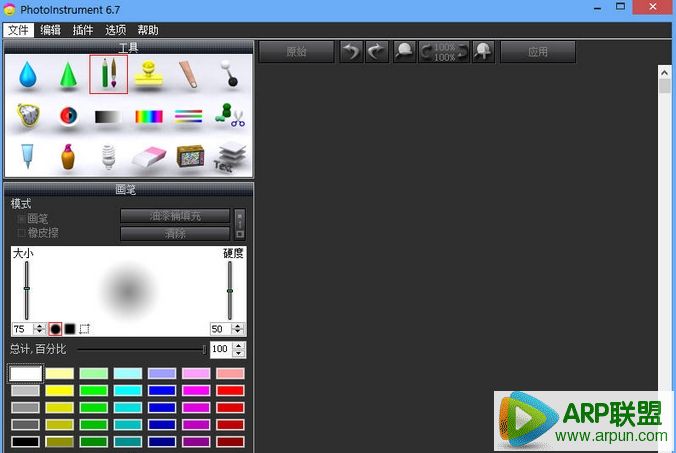Select the yellow stamp clone tool
Screen dimensions: 676x453
[149, 75]
